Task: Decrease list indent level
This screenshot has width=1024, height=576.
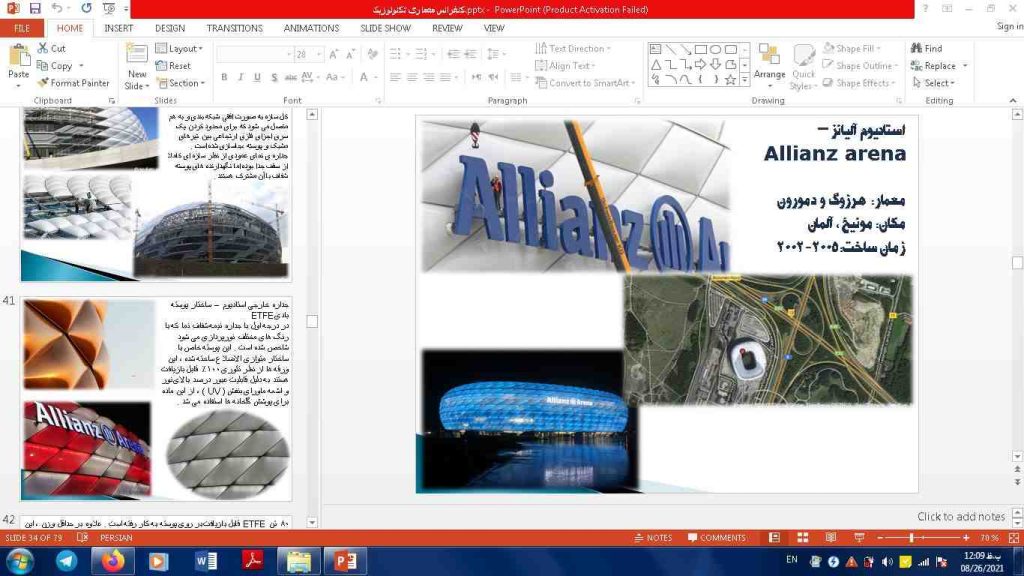Action: (453, 54)
